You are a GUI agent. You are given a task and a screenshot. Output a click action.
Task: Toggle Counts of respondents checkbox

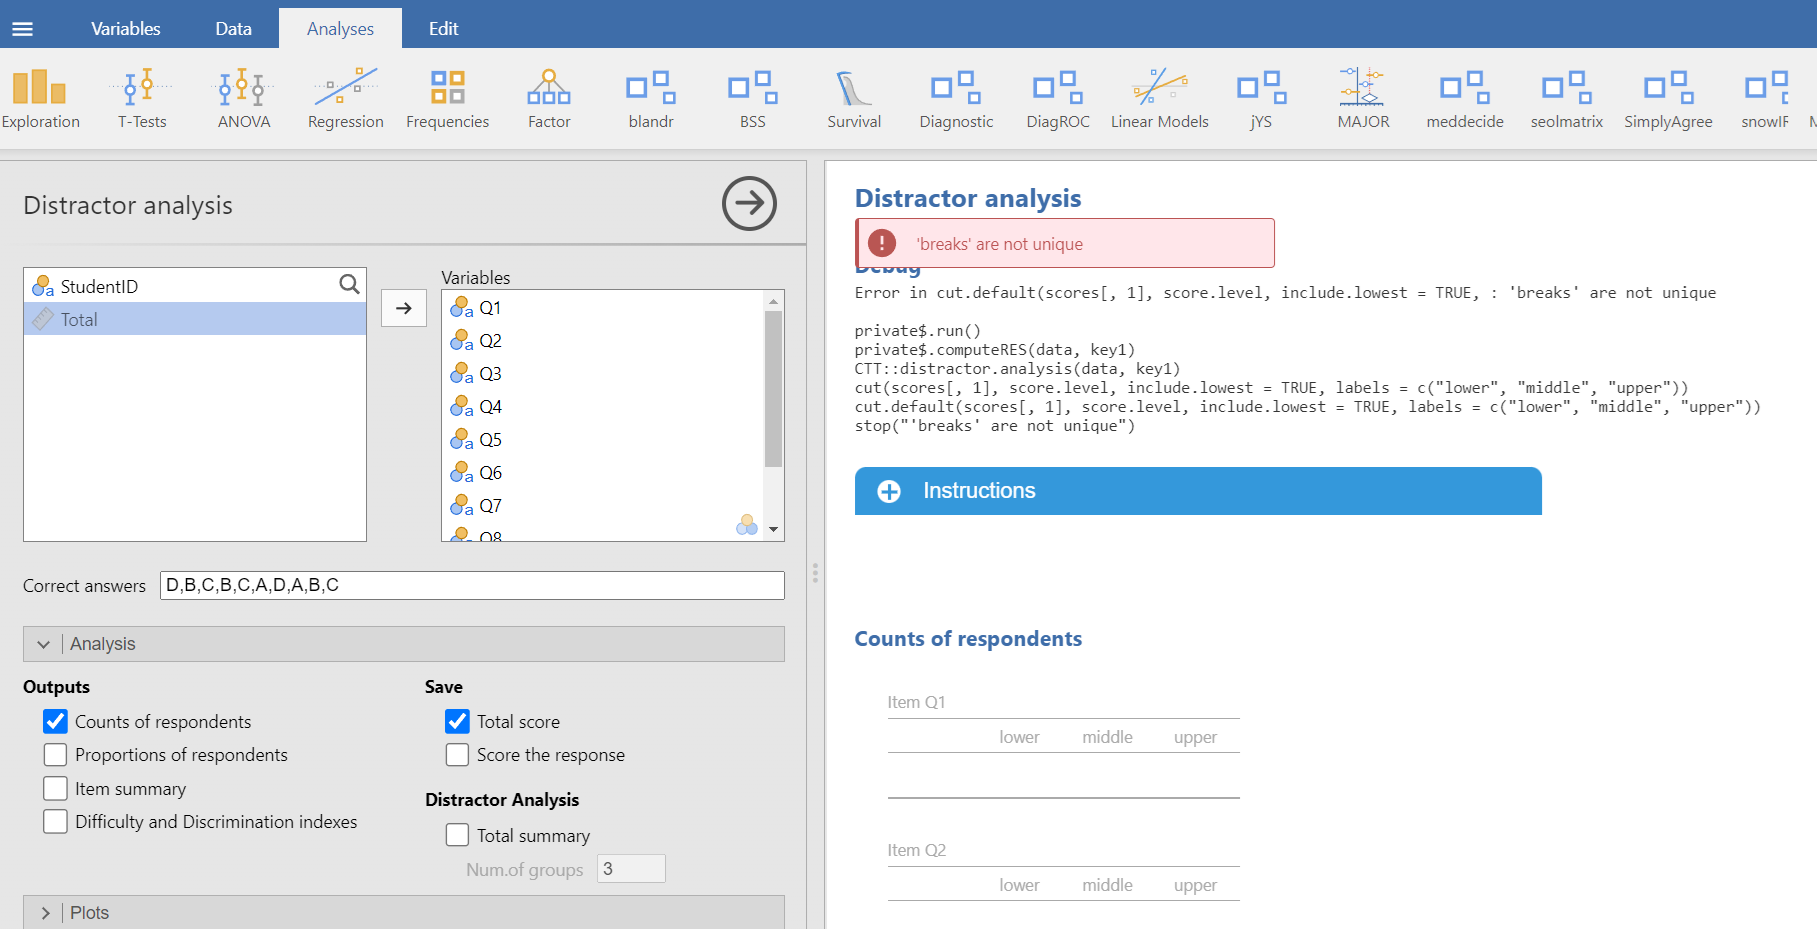click(56, 721)
